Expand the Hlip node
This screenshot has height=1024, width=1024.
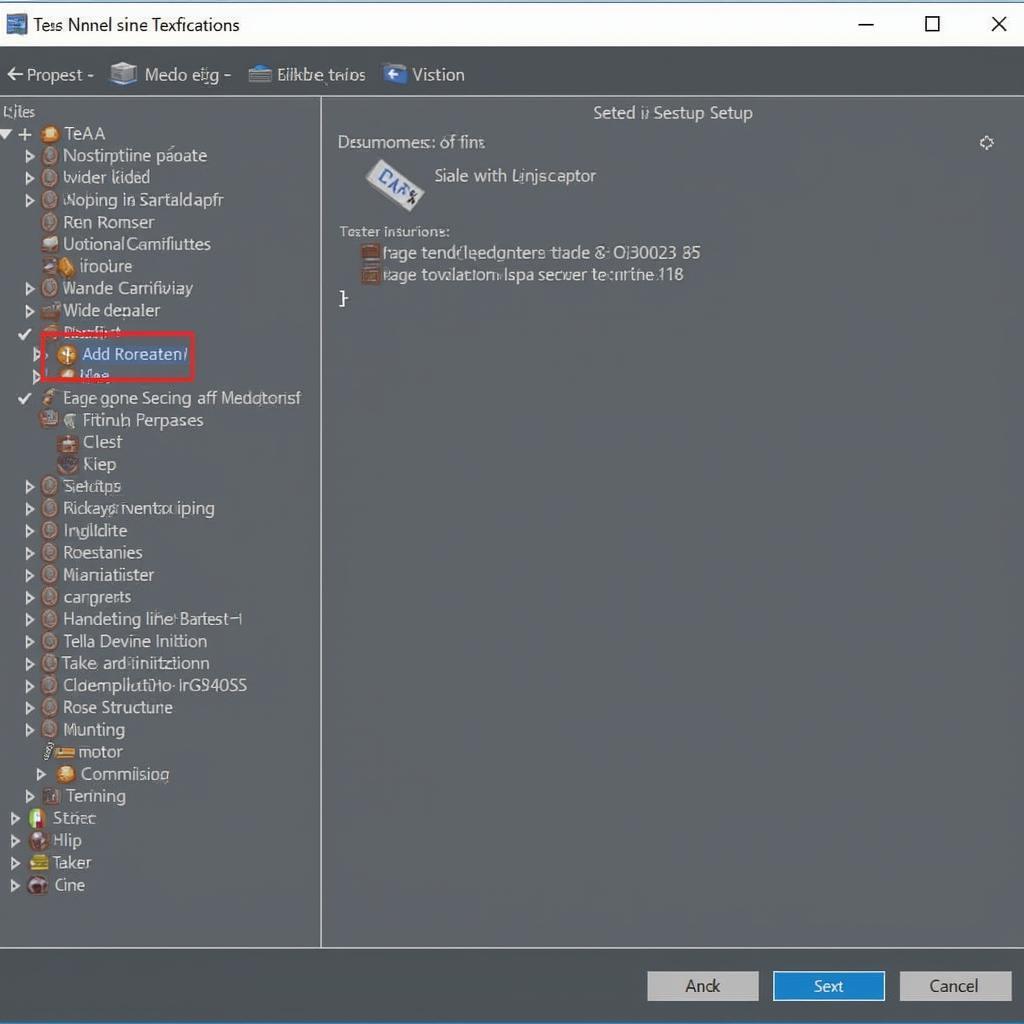coord(15,840)
